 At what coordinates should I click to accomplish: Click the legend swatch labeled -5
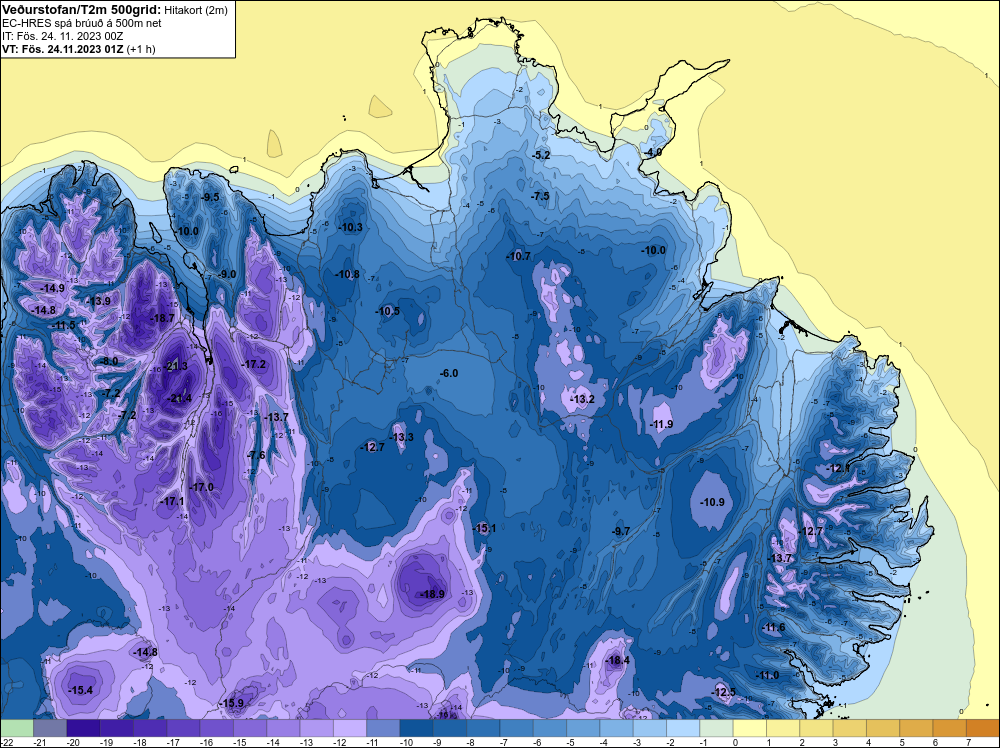point(582,728)
